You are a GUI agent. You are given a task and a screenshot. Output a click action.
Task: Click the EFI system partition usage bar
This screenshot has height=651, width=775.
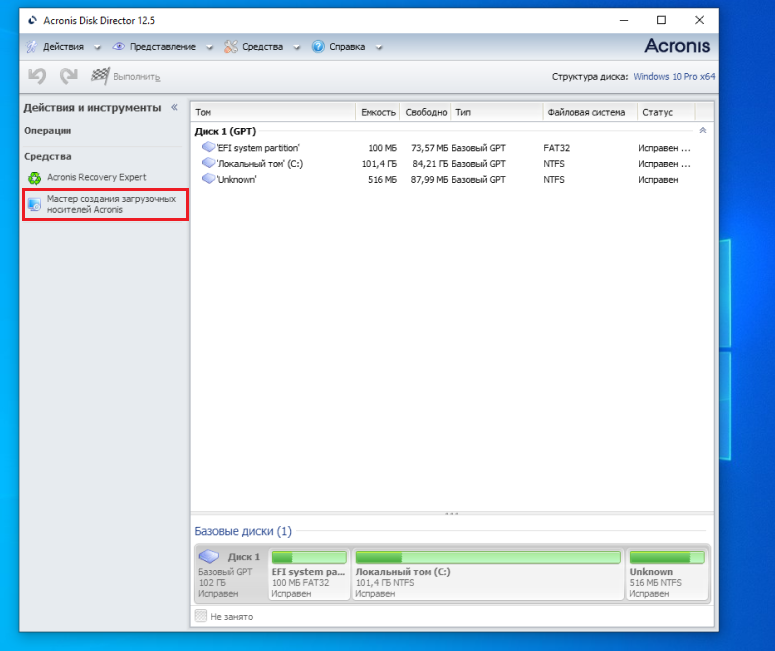coord(309,557)
